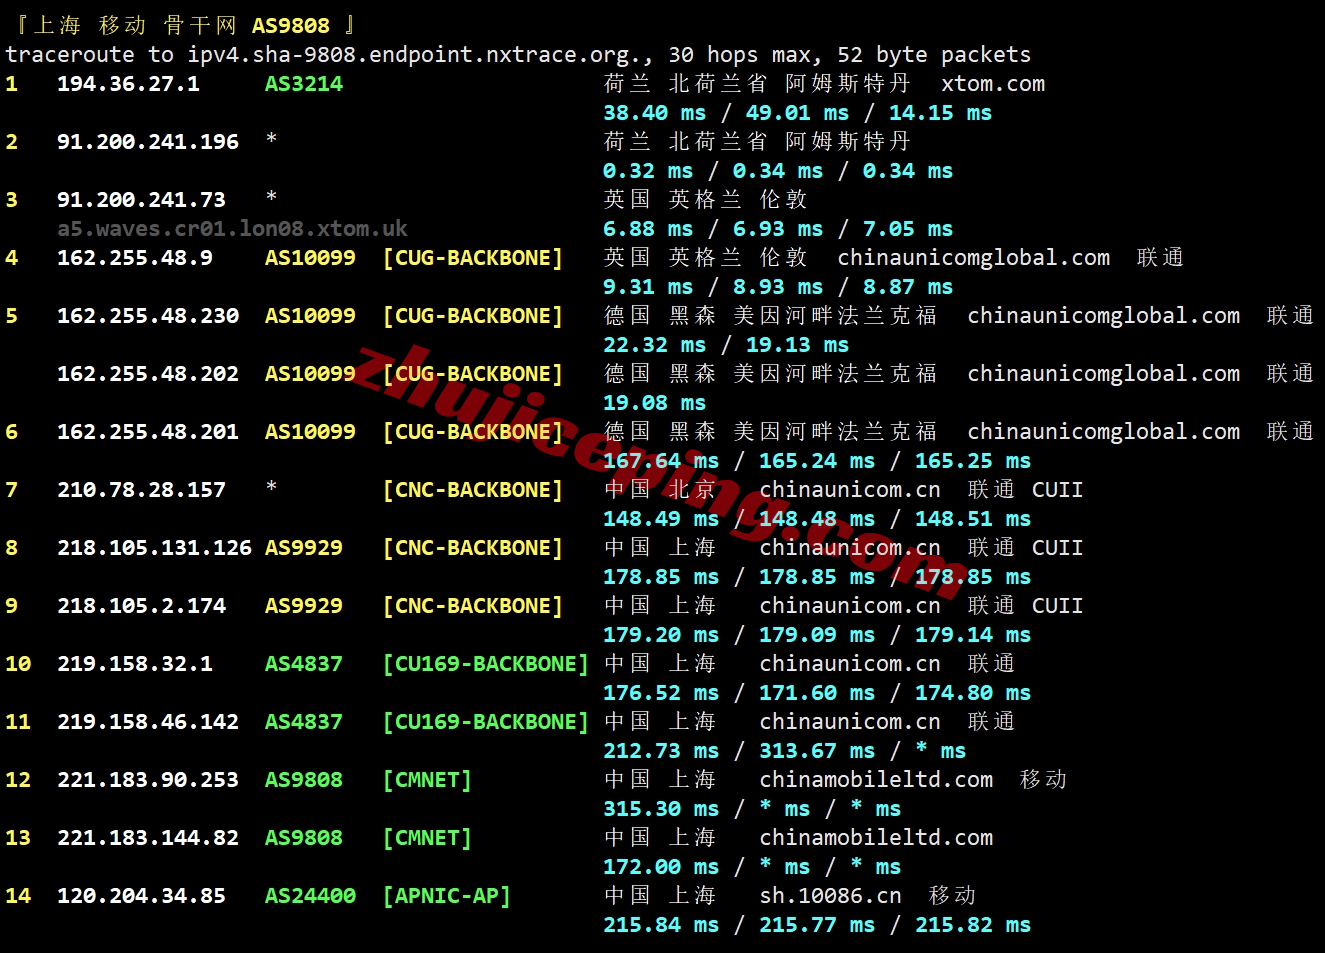1325x953 pixels.
Task: Select the 315.30 ms latency value
Action: 660,809
